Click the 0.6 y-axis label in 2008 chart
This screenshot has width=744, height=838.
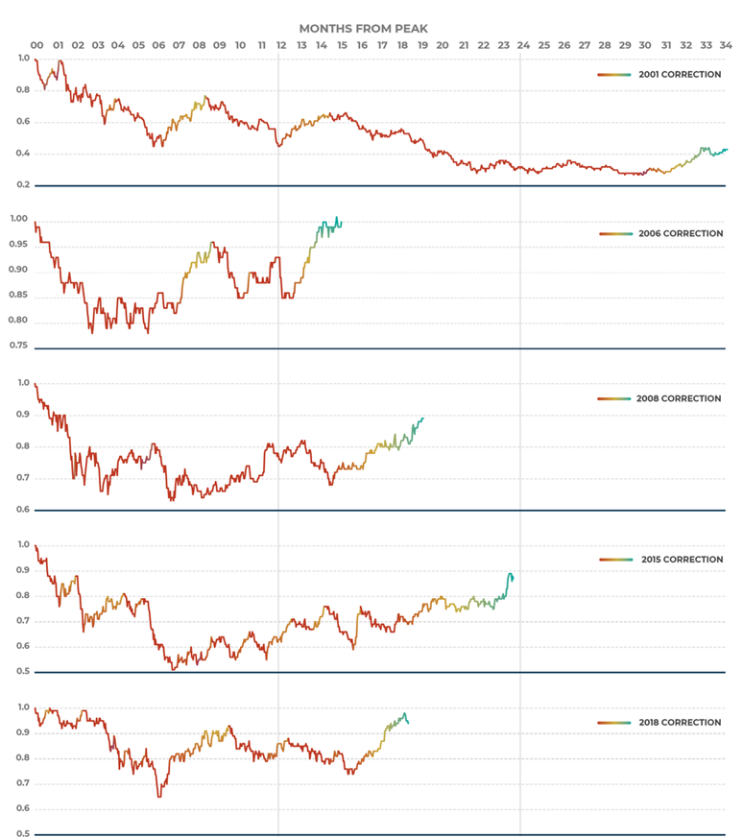click(22, 510)
